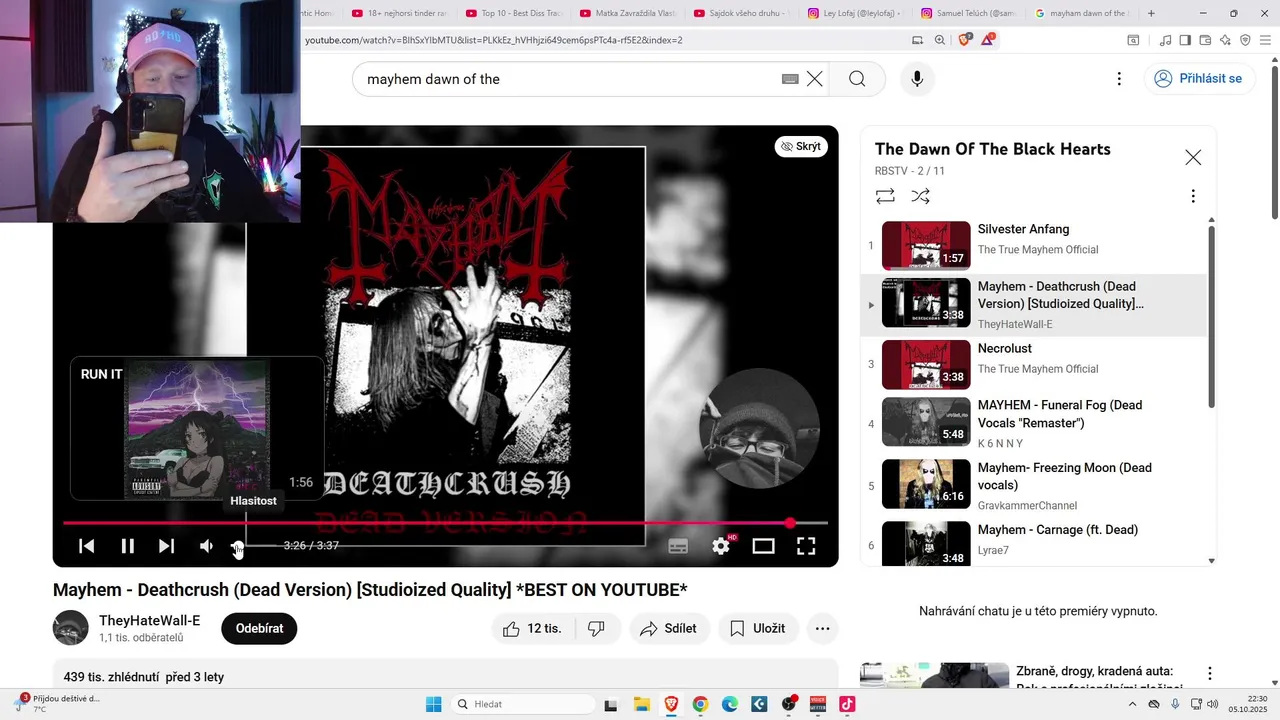The image size is (1280, 720).
Task: Seek using the red video progress bar
Action: (x=445, y=523)
